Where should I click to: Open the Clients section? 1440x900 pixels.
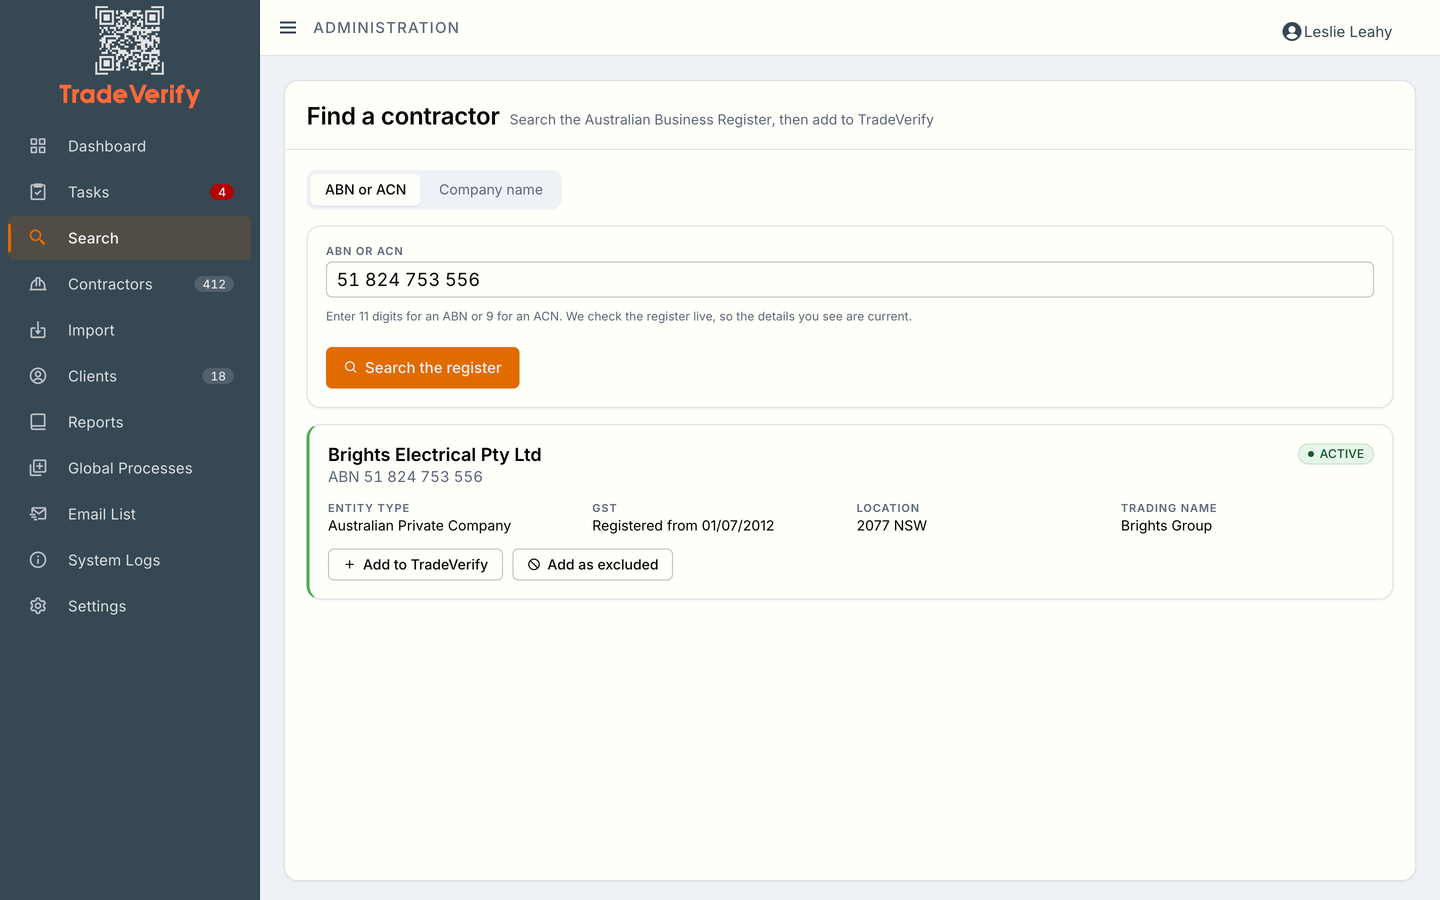130,376
